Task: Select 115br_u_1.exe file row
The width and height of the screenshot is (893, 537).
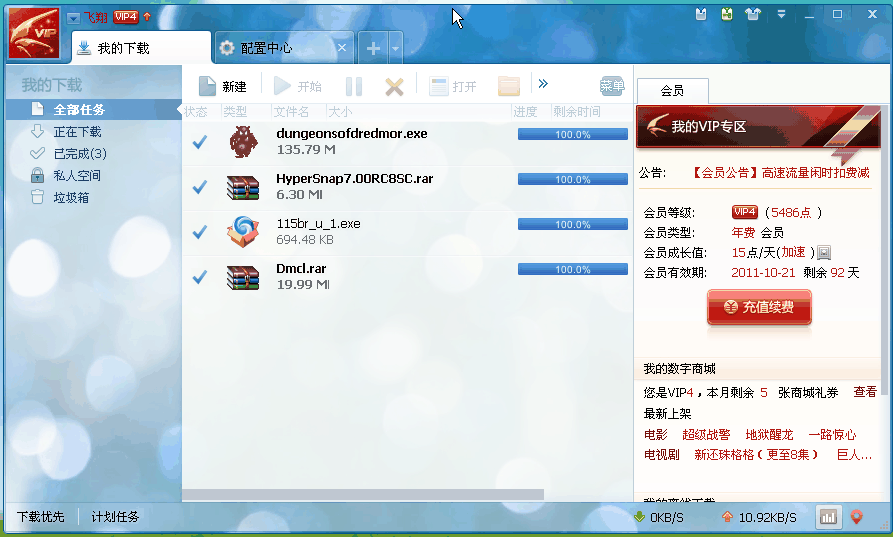Action: (407, 232)
